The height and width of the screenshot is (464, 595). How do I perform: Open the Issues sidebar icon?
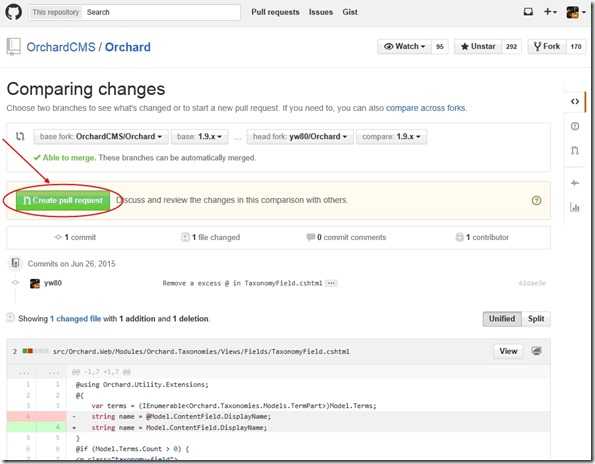click(x=575, y=126)
